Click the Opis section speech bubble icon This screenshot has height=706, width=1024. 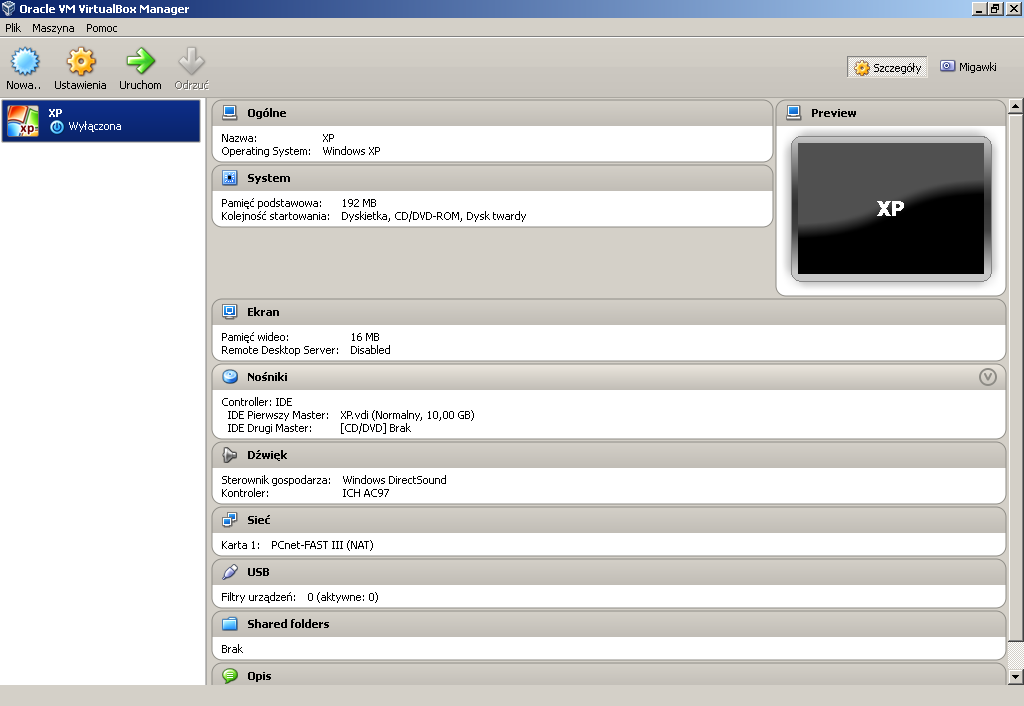coord(229,675)
